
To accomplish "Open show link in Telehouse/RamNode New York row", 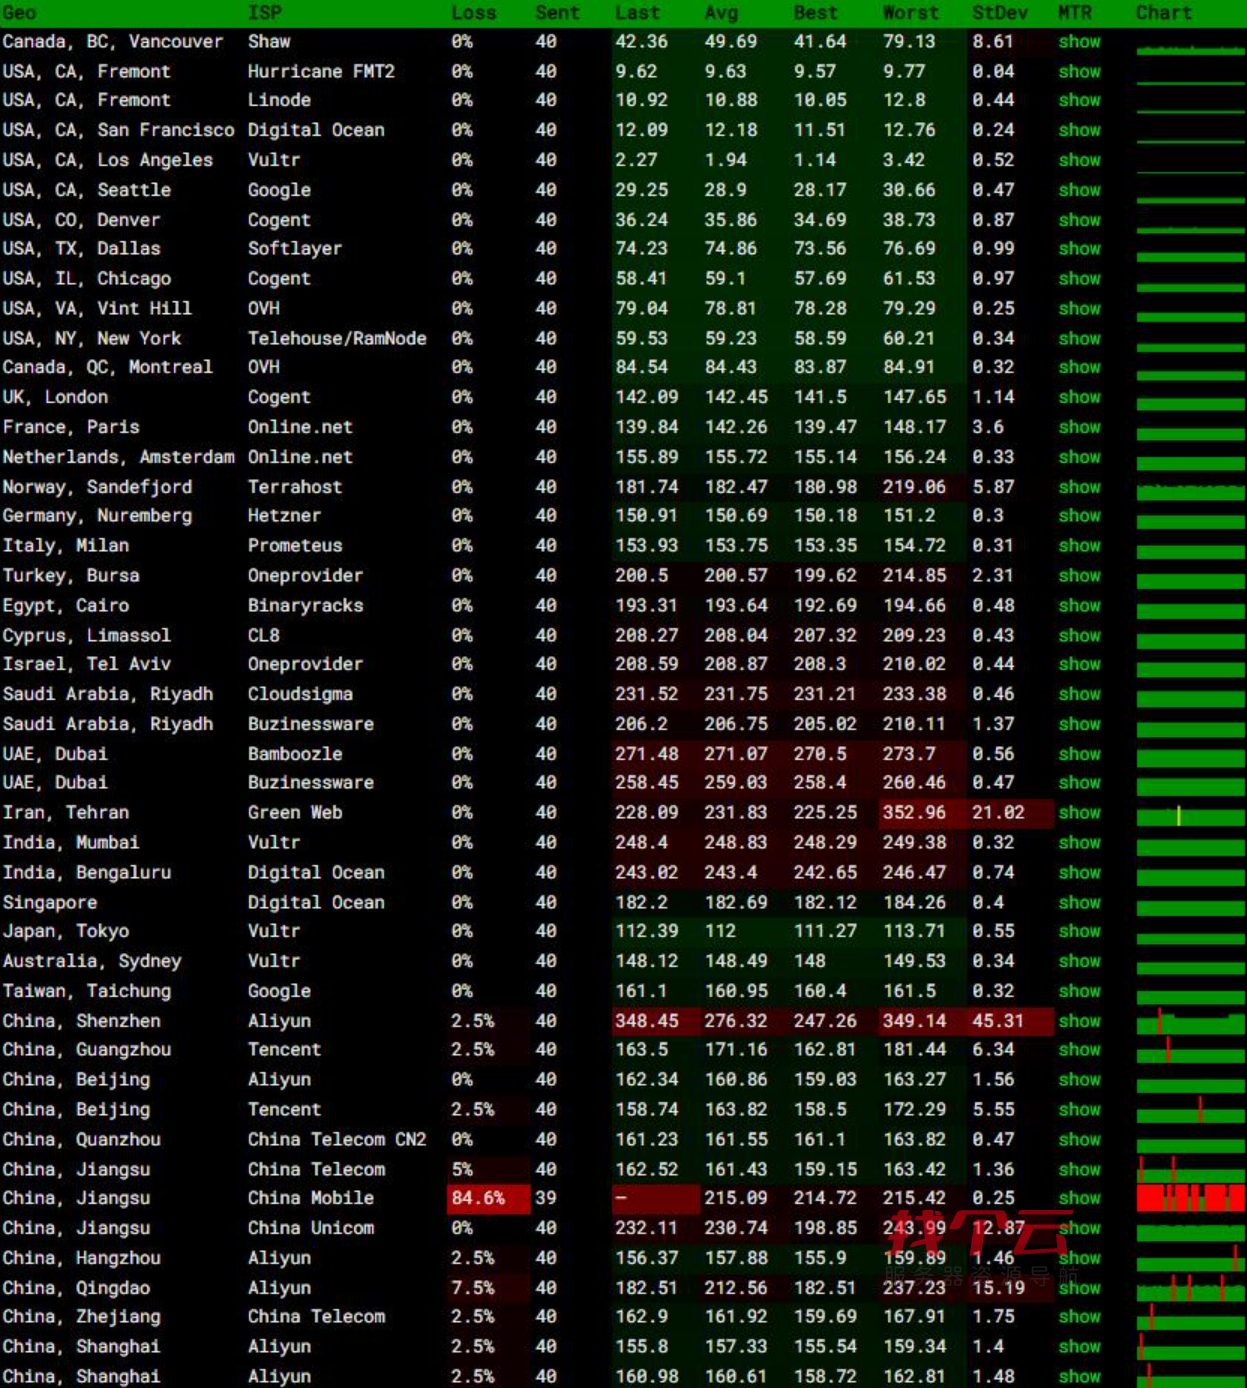I will [x=1079, y=339].
